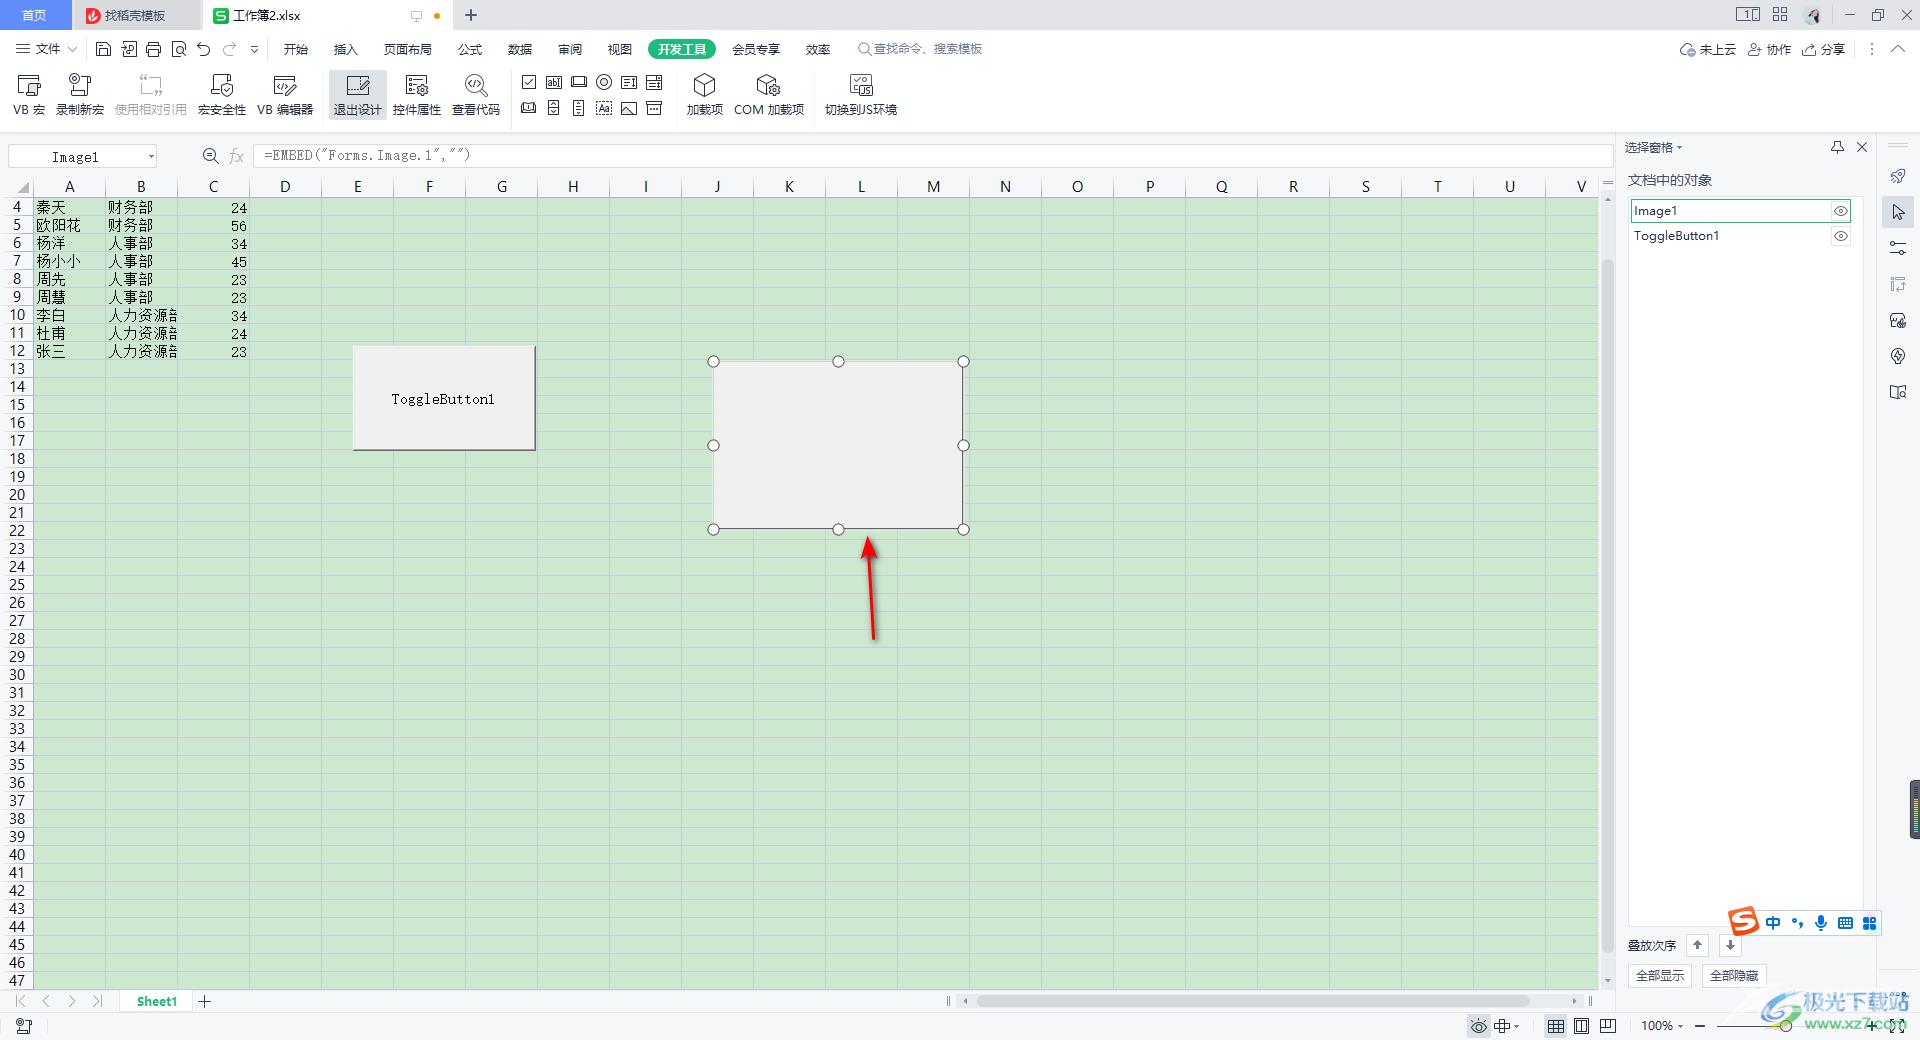Screen dimensions: 1920x1040
Task: Switch to Sheet1 tab
Action: (x=157, y=1001)
